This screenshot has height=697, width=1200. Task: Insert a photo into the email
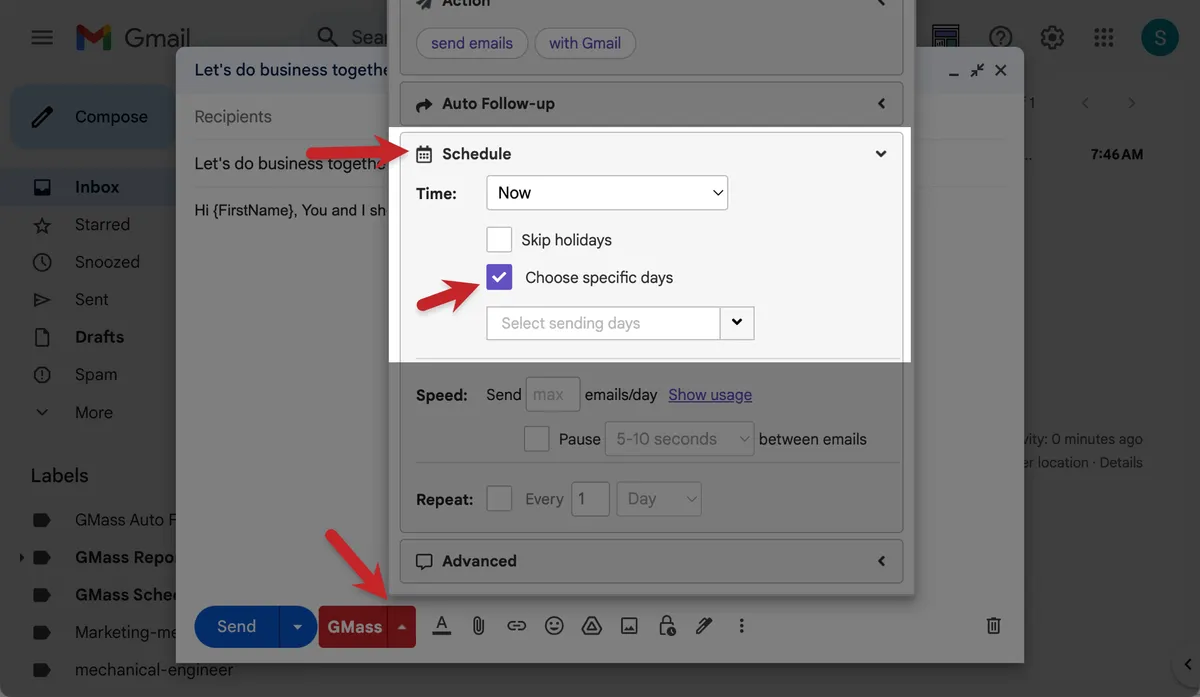(629, 626)
